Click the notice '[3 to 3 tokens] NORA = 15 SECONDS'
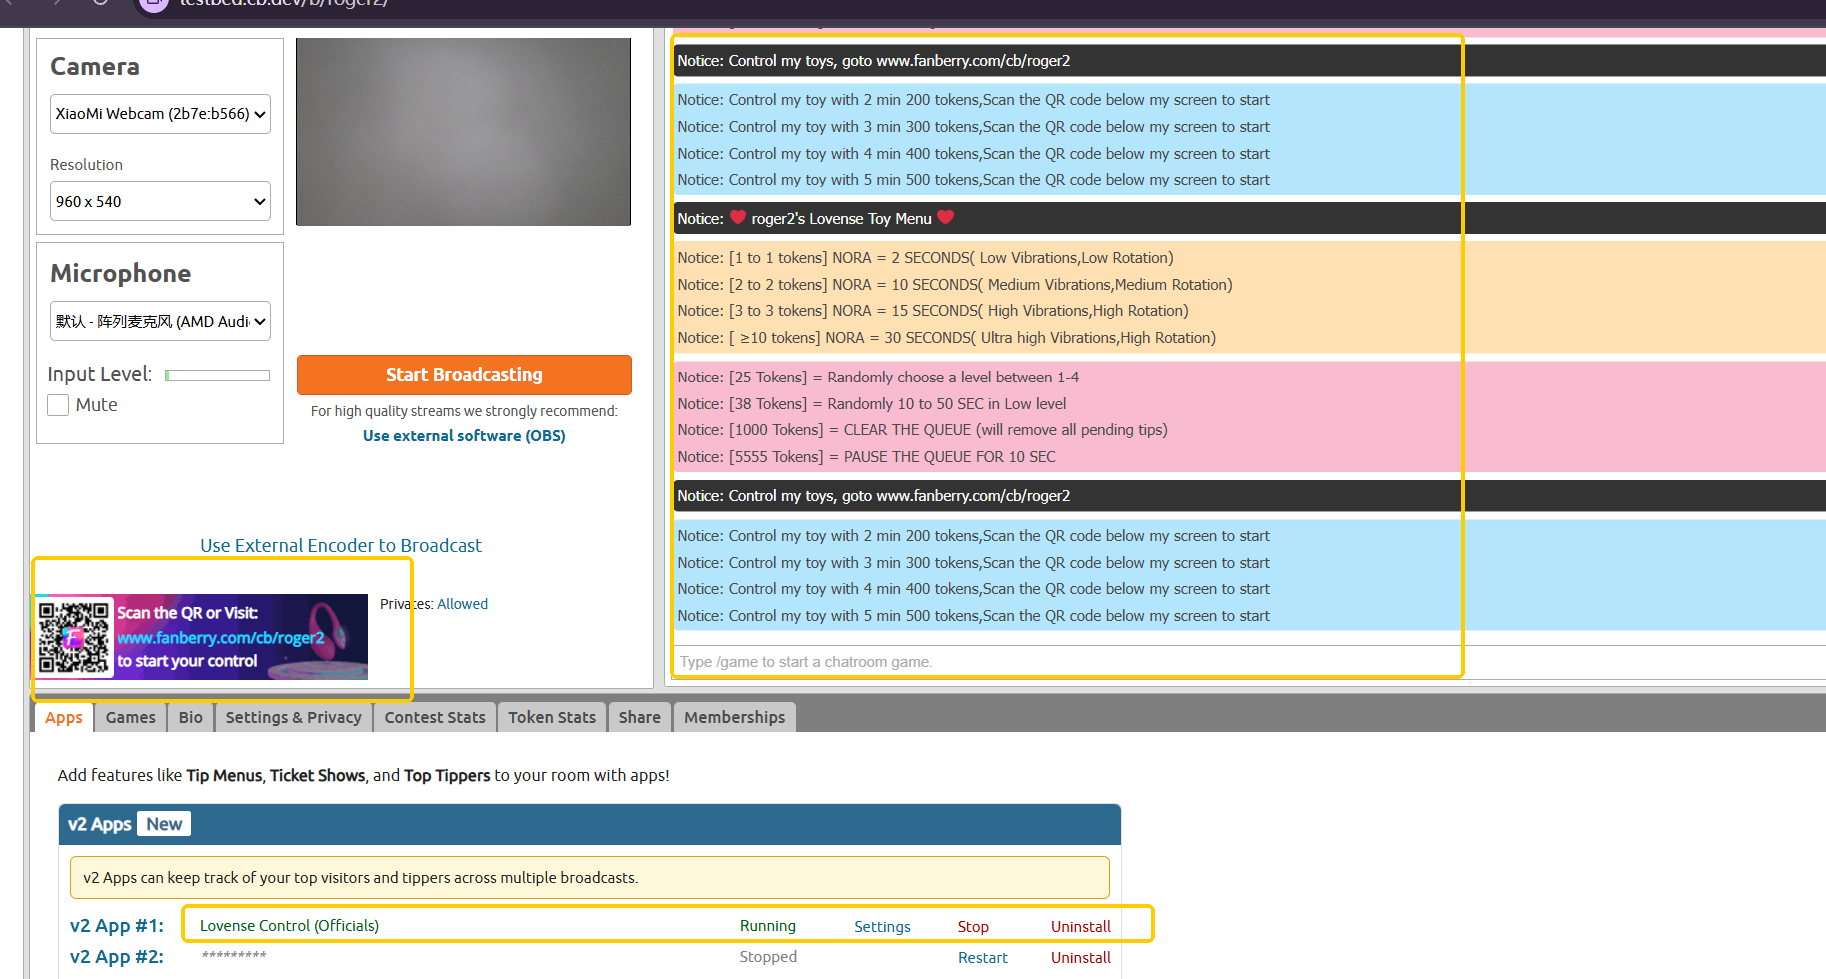This screenshot has height=979, width=1826. click(933, 311)
